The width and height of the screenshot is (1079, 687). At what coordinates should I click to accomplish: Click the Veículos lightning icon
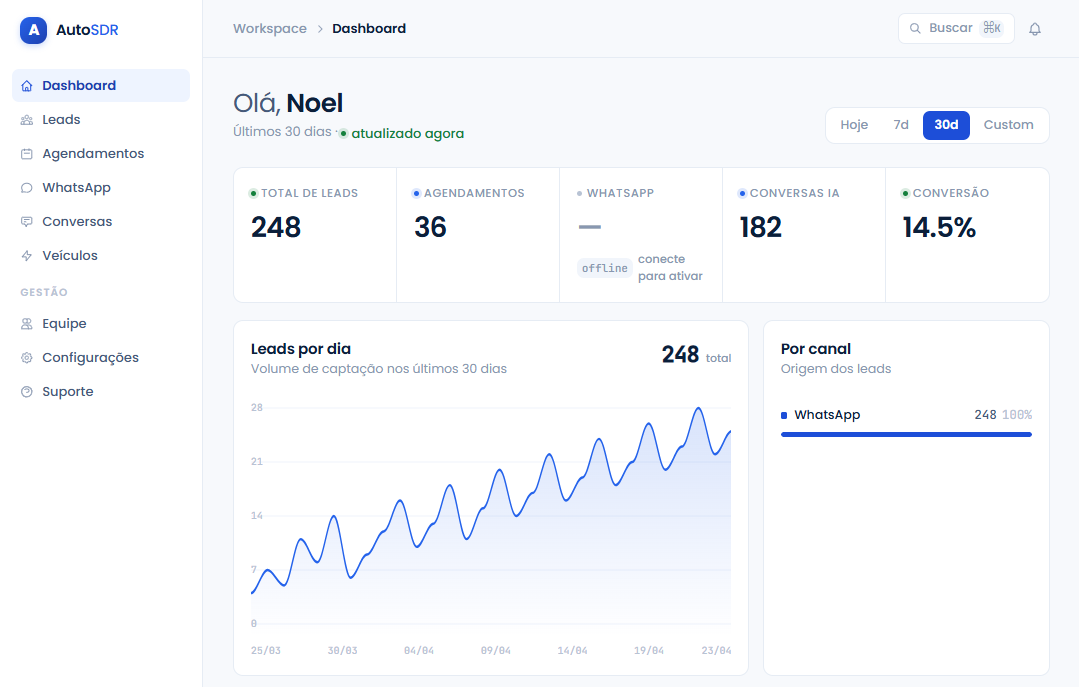tap(27, 256)
